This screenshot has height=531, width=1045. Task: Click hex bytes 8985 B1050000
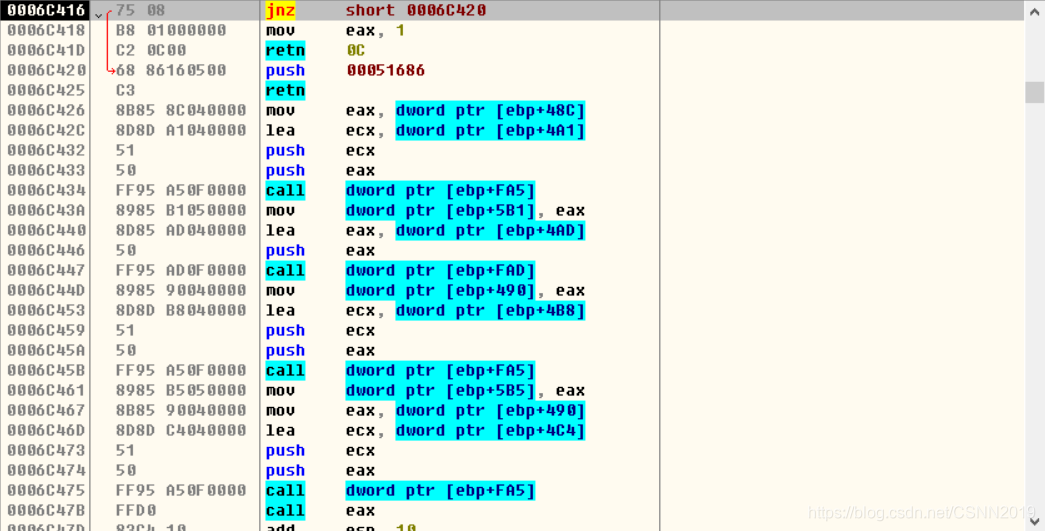(x=181, y=211)
